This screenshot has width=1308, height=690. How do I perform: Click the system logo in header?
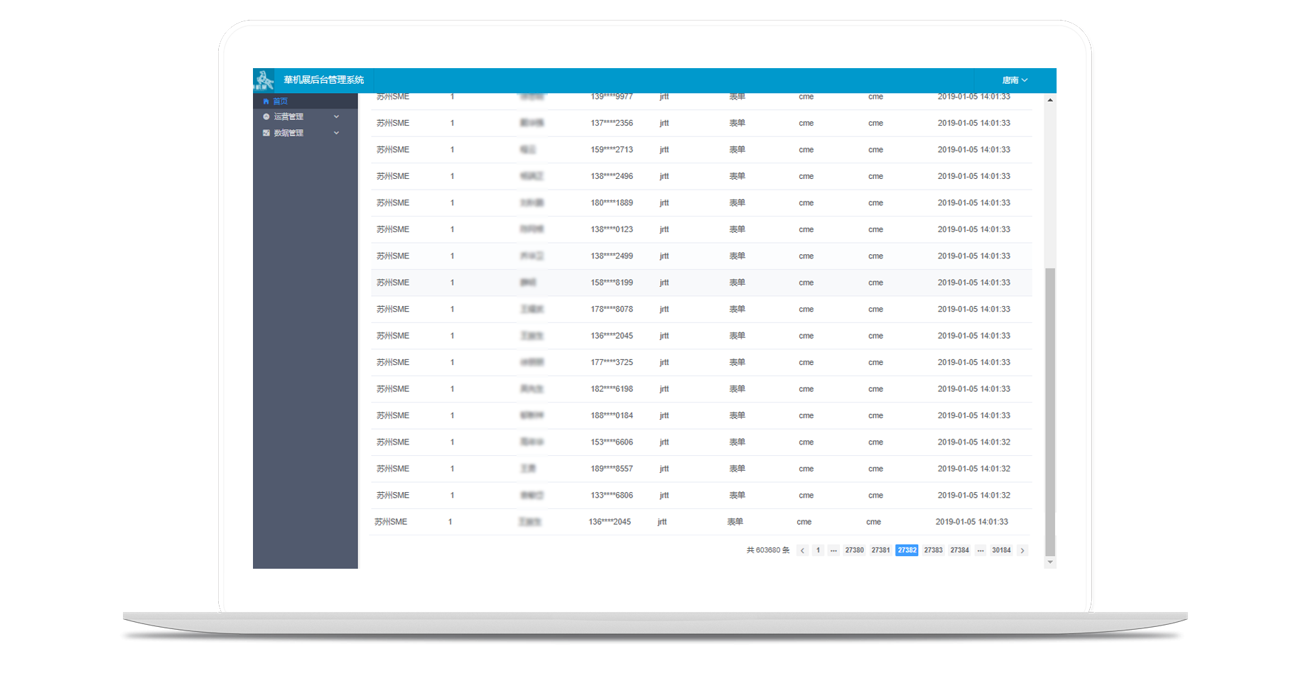264,80
